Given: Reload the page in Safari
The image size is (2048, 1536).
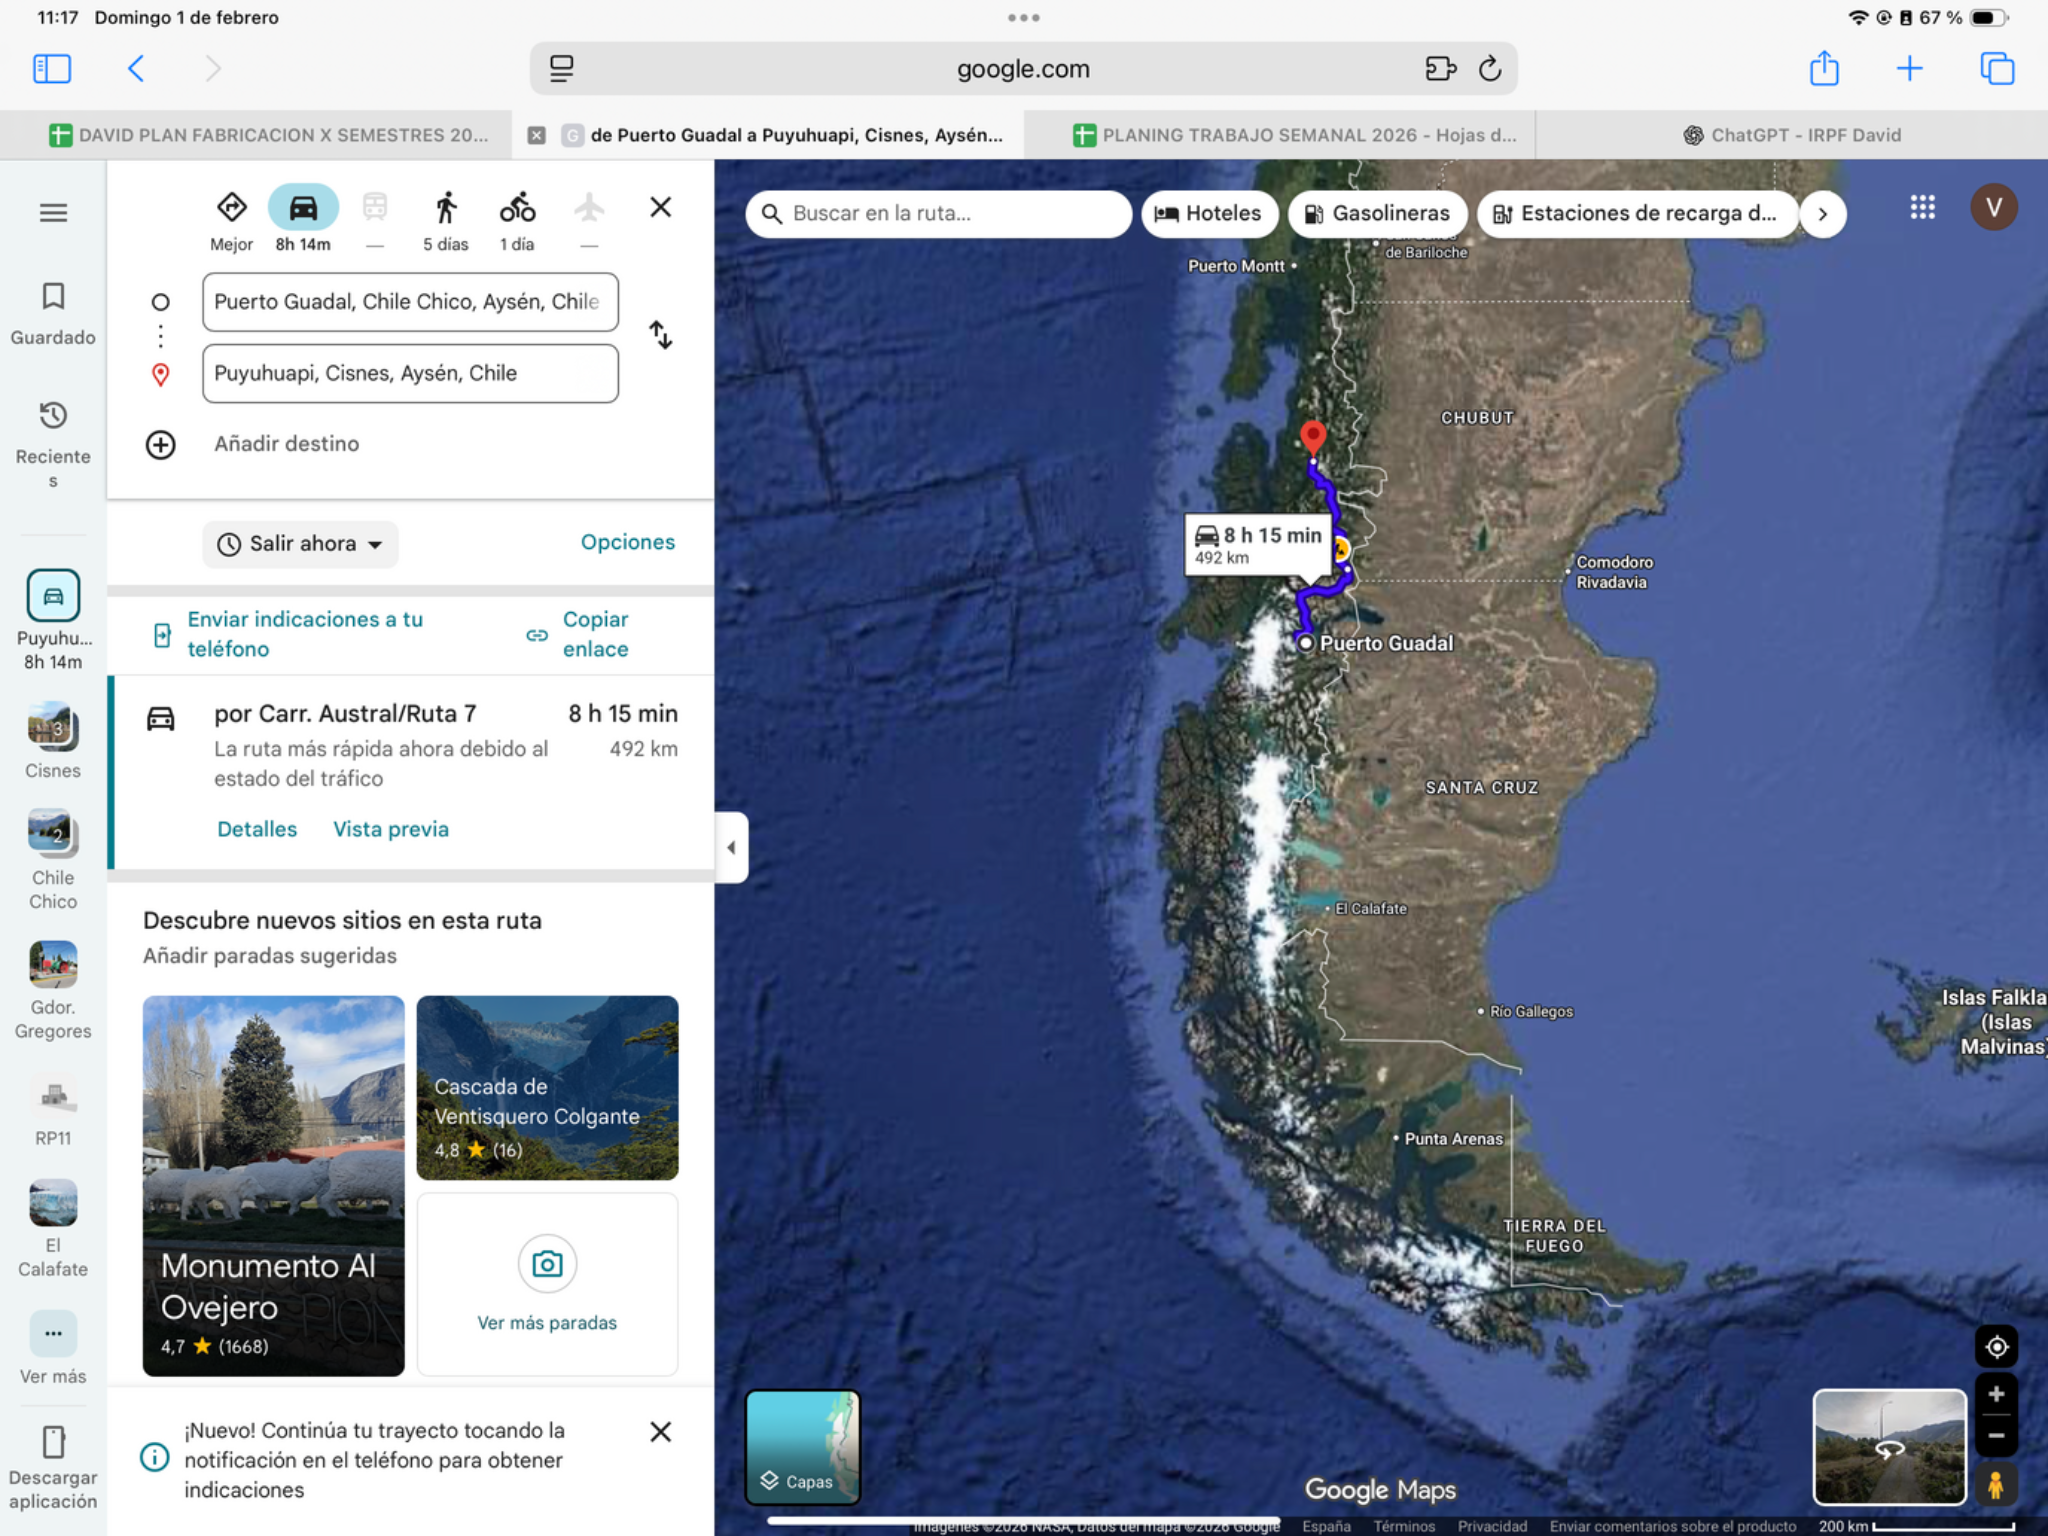Looking at the screenshot, I should coord(1490,69).
